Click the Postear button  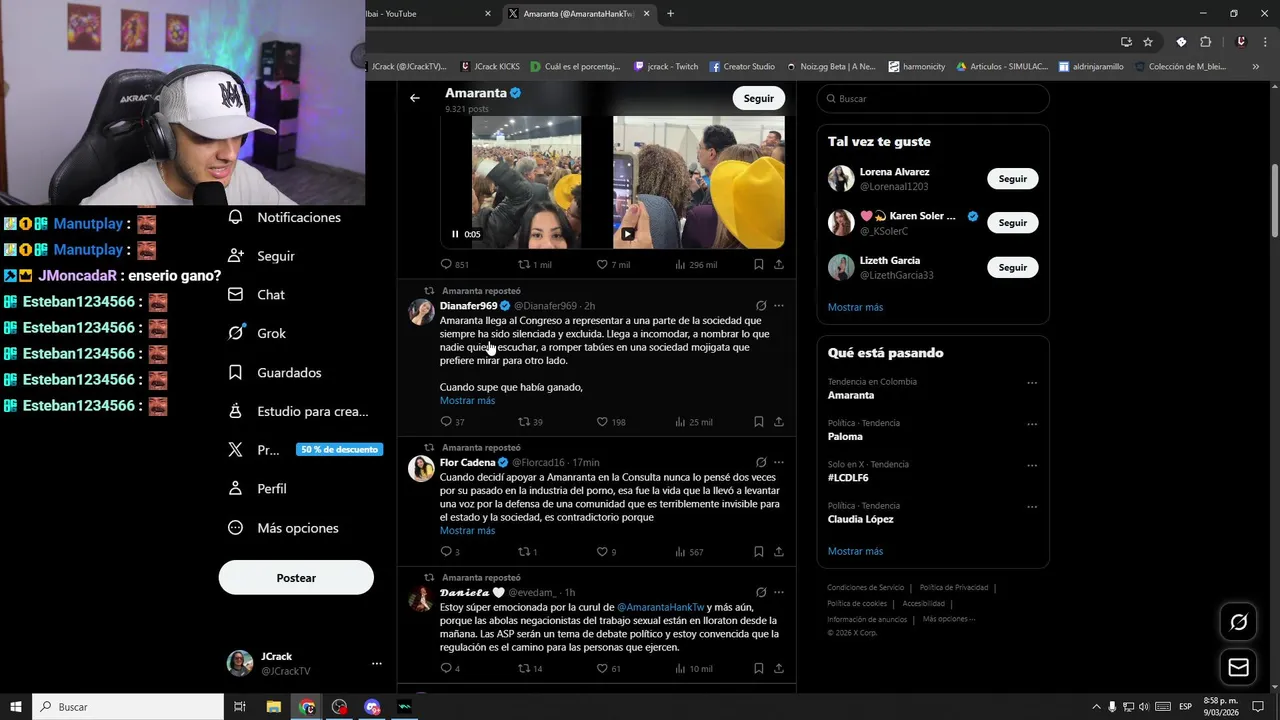[x=296, y=578]
